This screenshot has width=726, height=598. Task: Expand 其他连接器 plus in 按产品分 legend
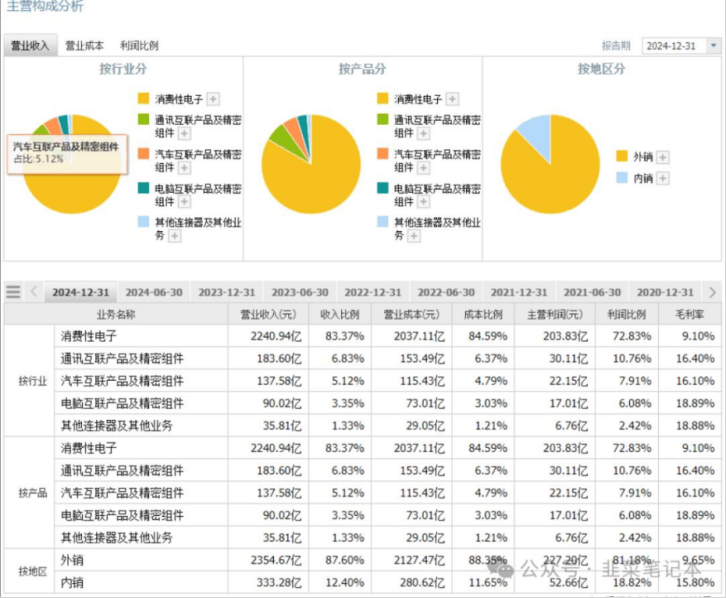click(x=414, y=236)
